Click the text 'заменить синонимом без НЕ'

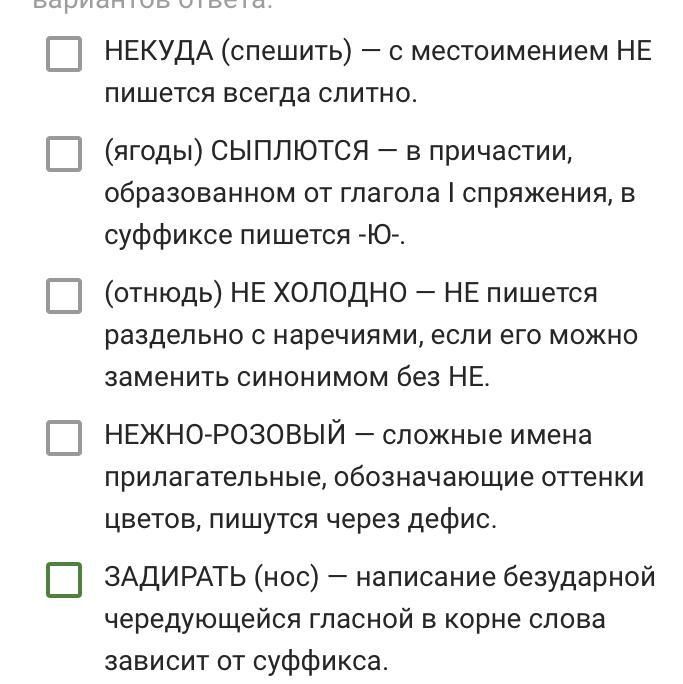pyautogui.click(x=296, y=377)
